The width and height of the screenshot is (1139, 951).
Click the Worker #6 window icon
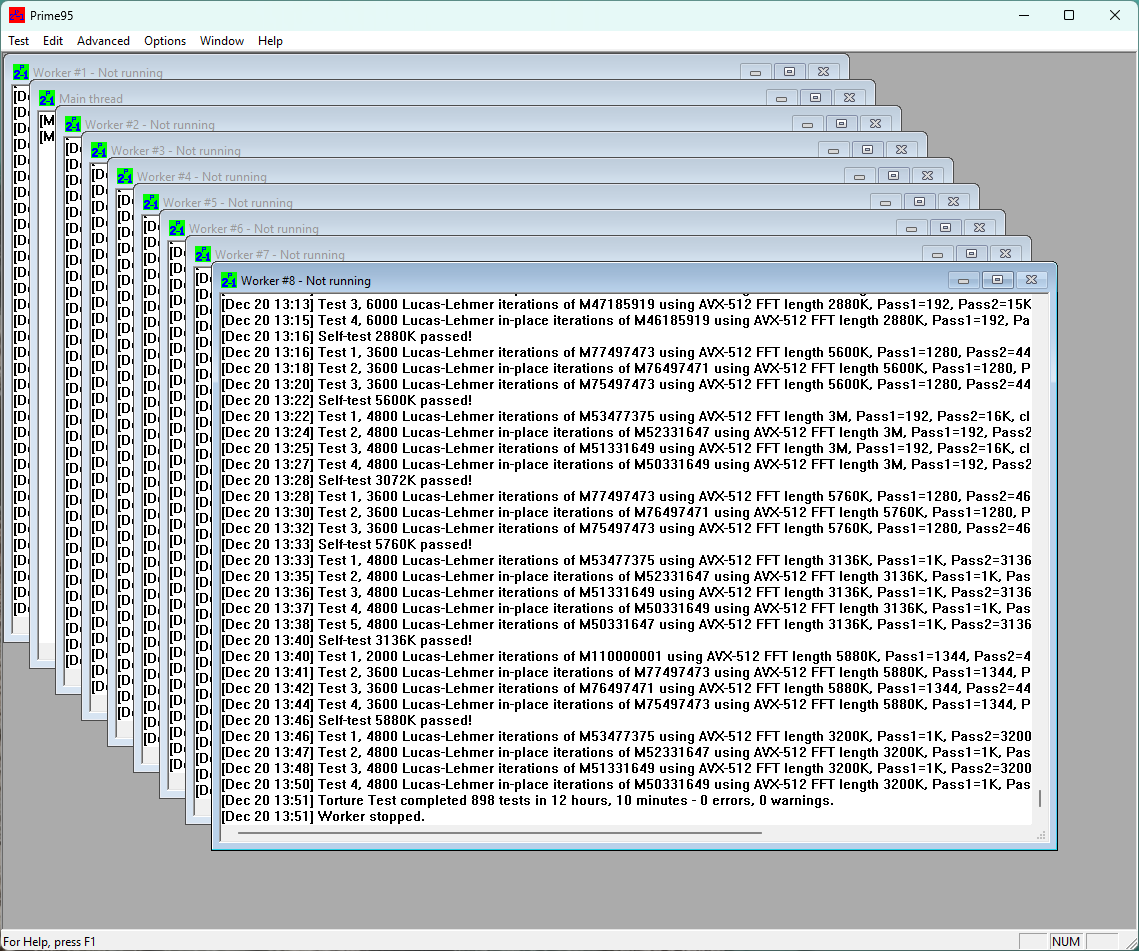point(177,228)
